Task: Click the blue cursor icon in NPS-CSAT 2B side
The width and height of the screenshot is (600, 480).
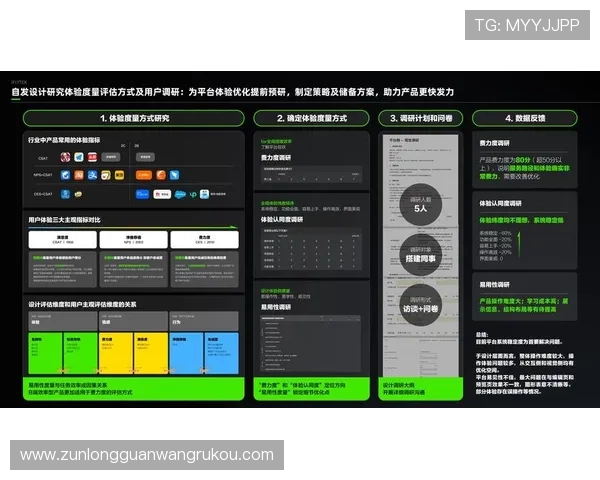Action: click(174, 175)
